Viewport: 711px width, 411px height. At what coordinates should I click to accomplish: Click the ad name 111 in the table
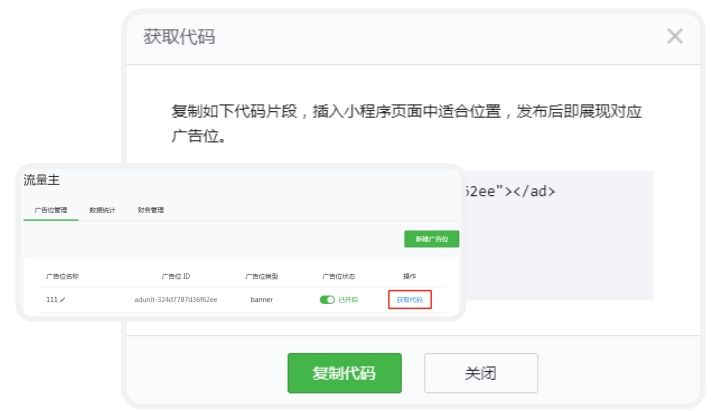52,299
